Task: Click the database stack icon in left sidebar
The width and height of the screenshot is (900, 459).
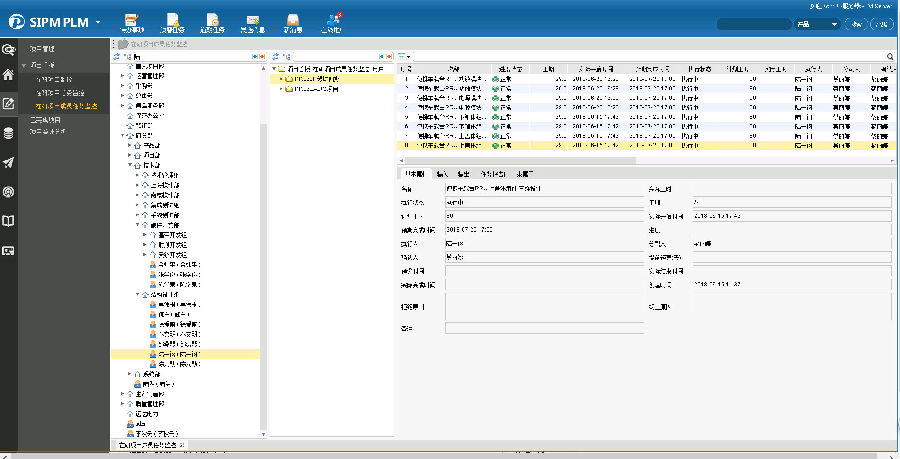Action: [9, 133]
